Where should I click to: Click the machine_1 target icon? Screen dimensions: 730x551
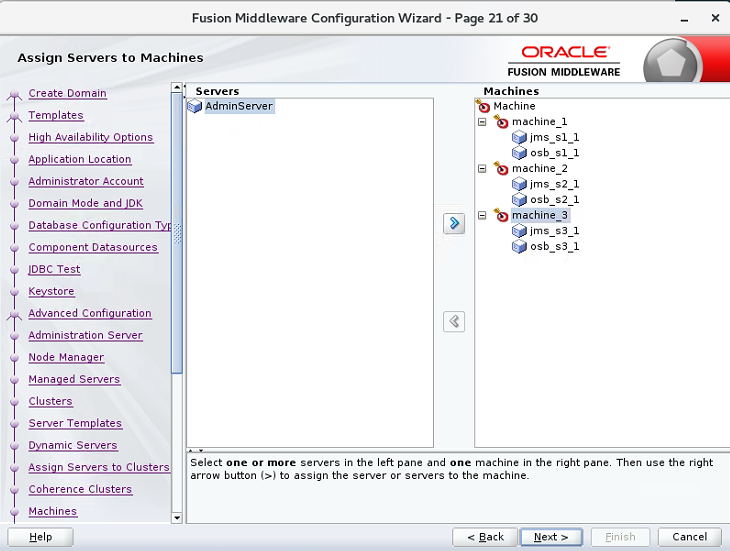point(501,122)
